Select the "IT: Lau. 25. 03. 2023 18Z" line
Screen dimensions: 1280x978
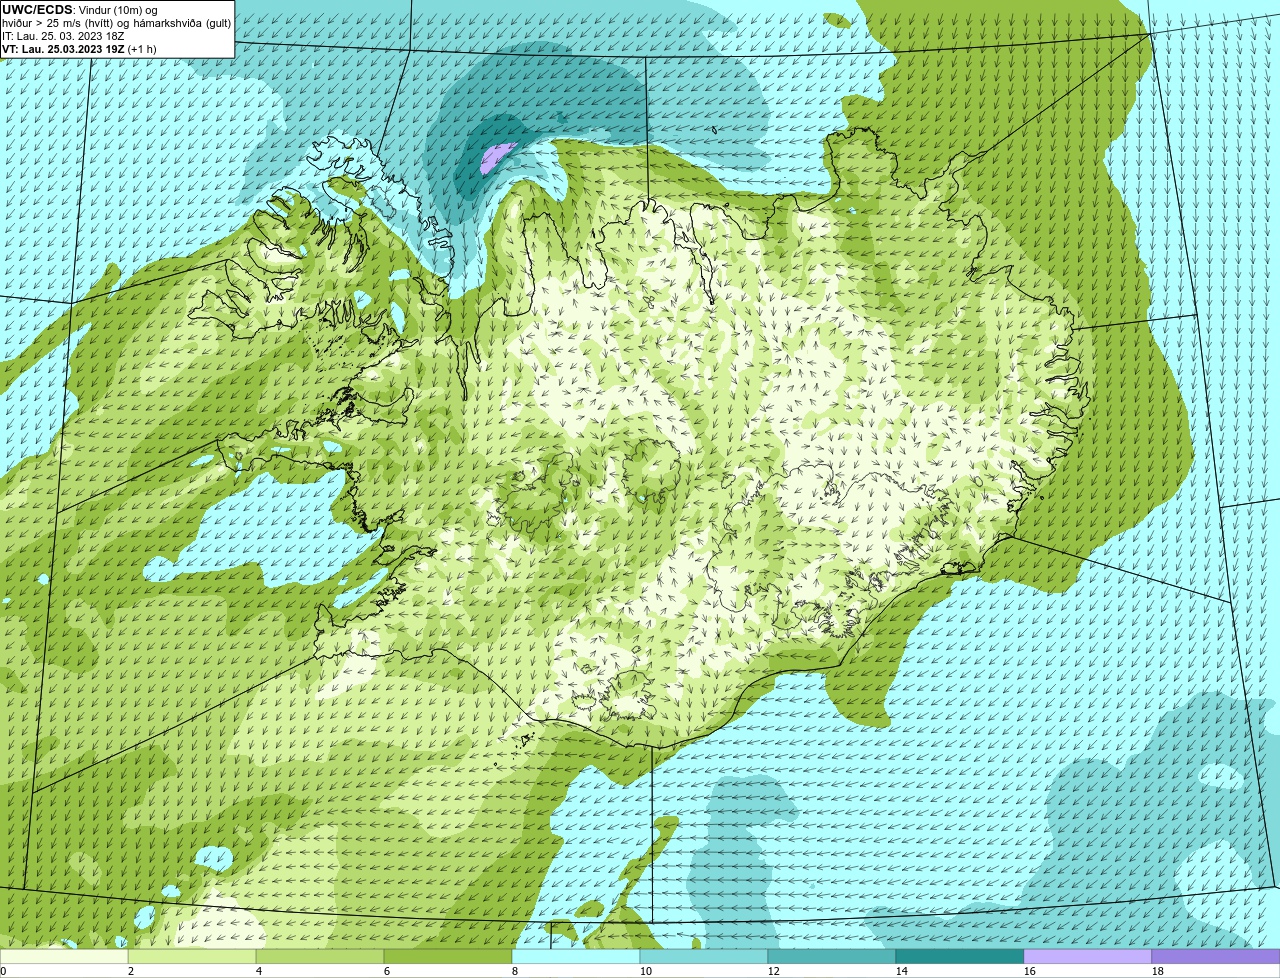point(63,36)
